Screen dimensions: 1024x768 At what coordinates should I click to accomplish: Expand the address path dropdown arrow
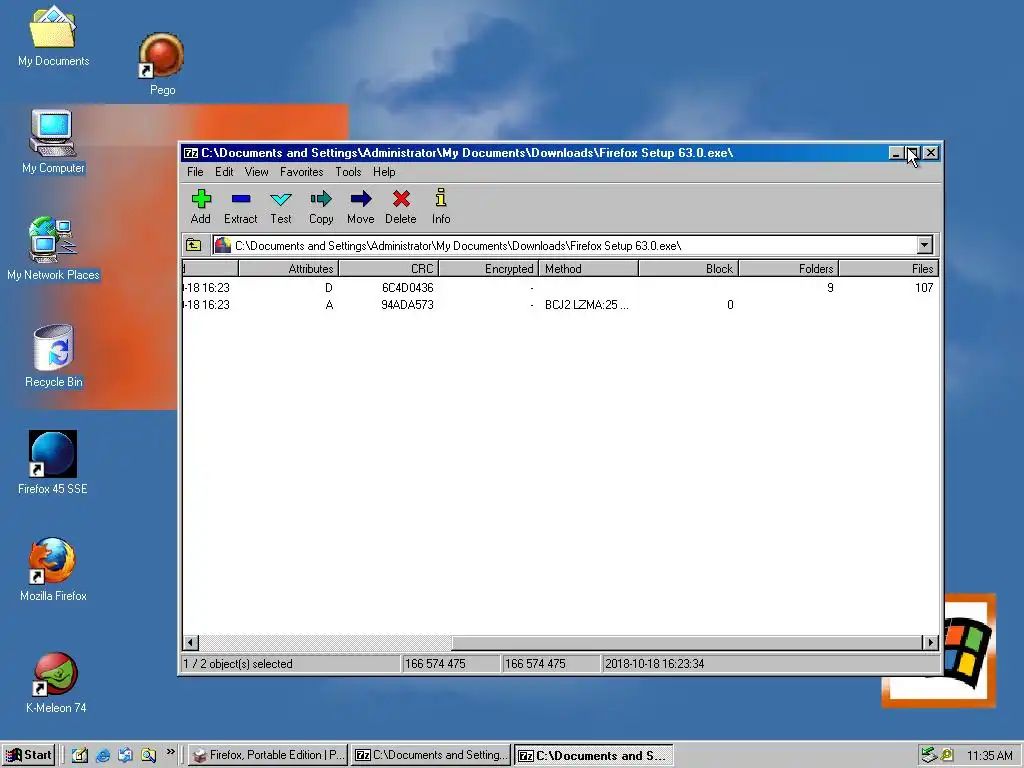(x=924, y=246)
